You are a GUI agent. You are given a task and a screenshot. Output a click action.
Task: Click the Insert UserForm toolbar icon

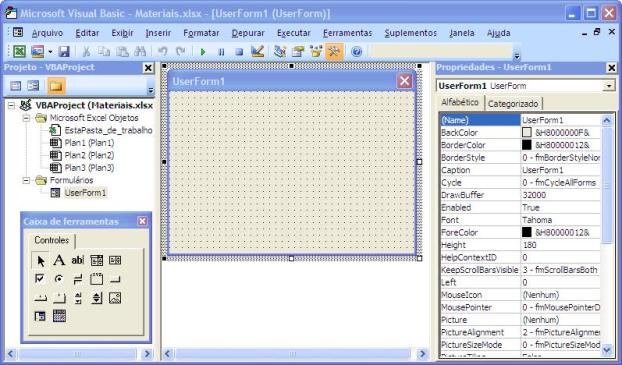[x=38, y=51]
